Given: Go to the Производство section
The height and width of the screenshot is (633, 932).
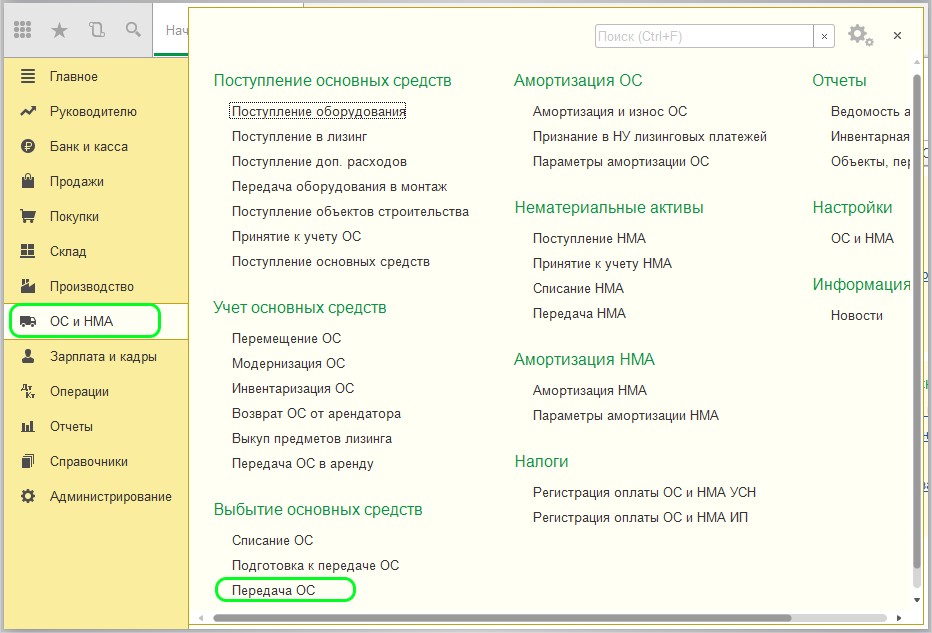Looking at the screenshot, I should coord(91,286).
